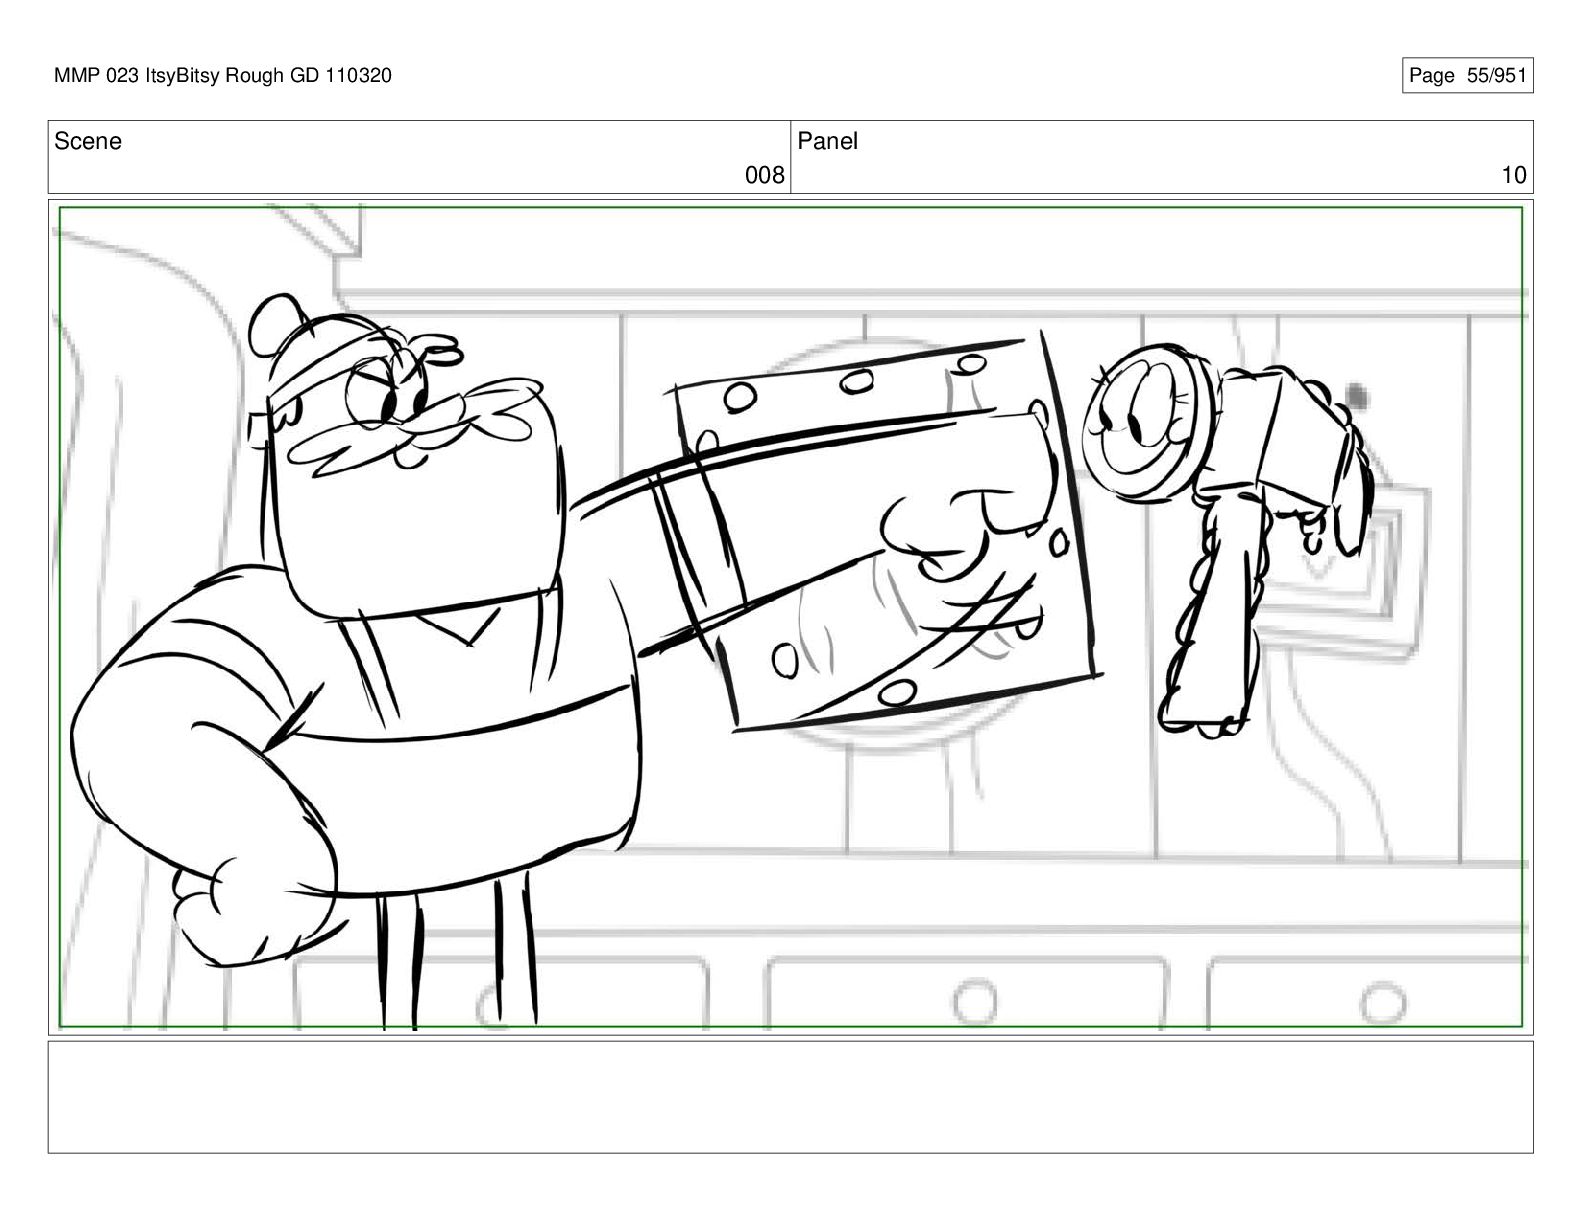1582x1225 pixels.
Task: Click the 'Scene' header label
Action: tap(88, 141)
